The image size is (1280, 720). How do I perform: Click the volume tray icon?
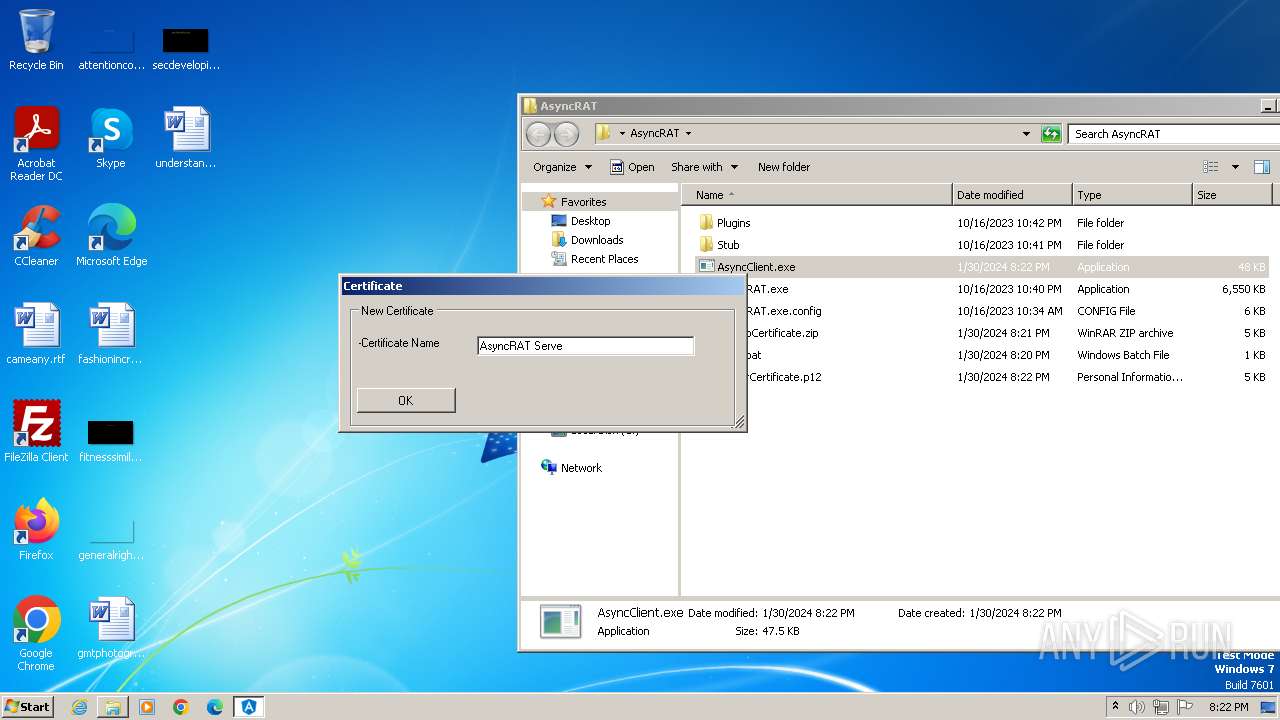(x=1136, y=707)
